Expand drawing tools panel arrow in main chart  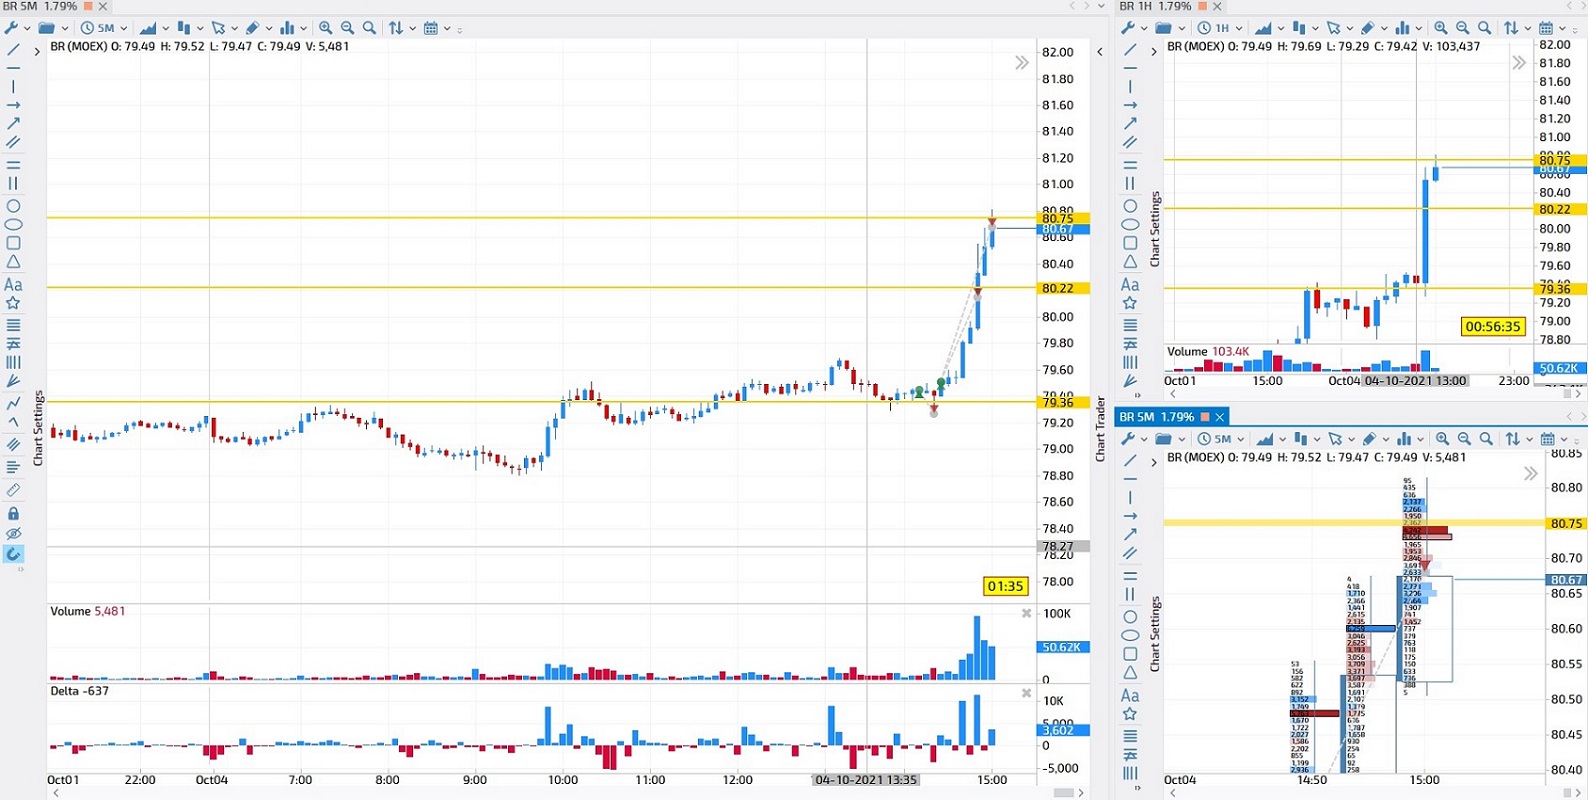pos(37,51)
